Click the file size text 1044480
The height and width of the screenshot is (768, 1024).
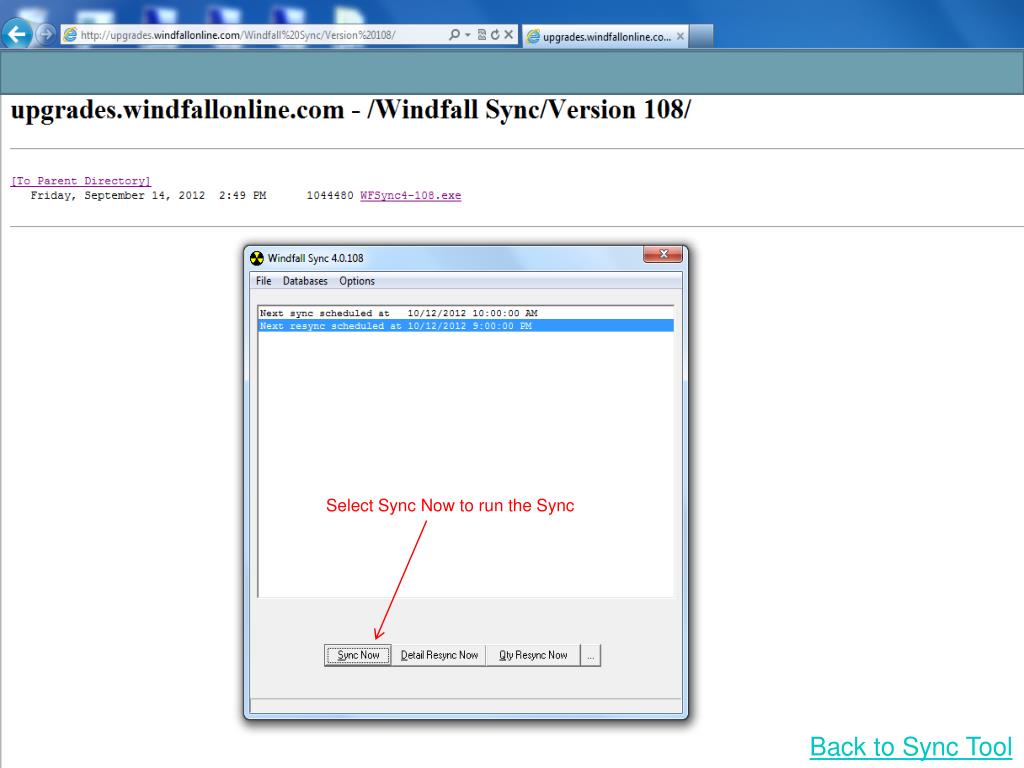[330, 195]
